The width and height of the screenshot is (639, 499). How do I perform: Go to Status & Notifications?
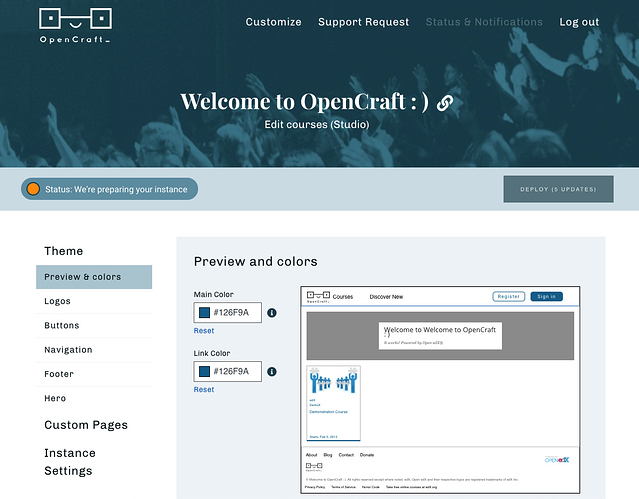pos(484,22)
